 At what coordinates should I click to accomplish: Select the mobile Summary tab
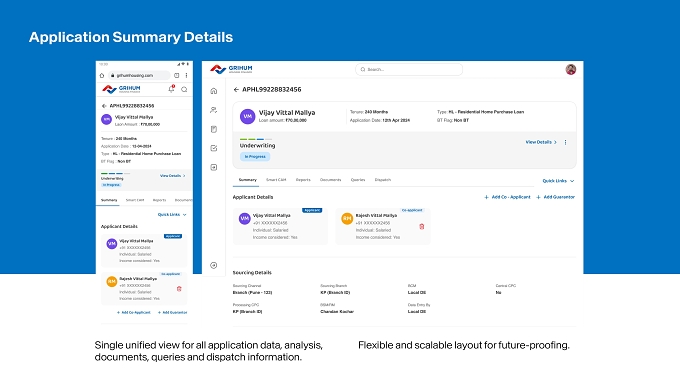(x=109, y=200)
